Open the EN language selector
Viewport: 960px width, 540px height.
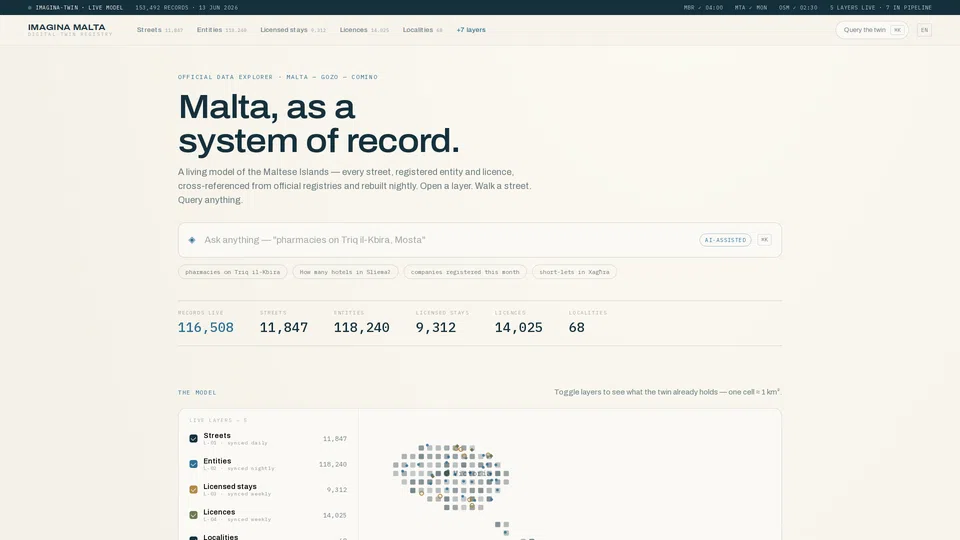(924, 30)
